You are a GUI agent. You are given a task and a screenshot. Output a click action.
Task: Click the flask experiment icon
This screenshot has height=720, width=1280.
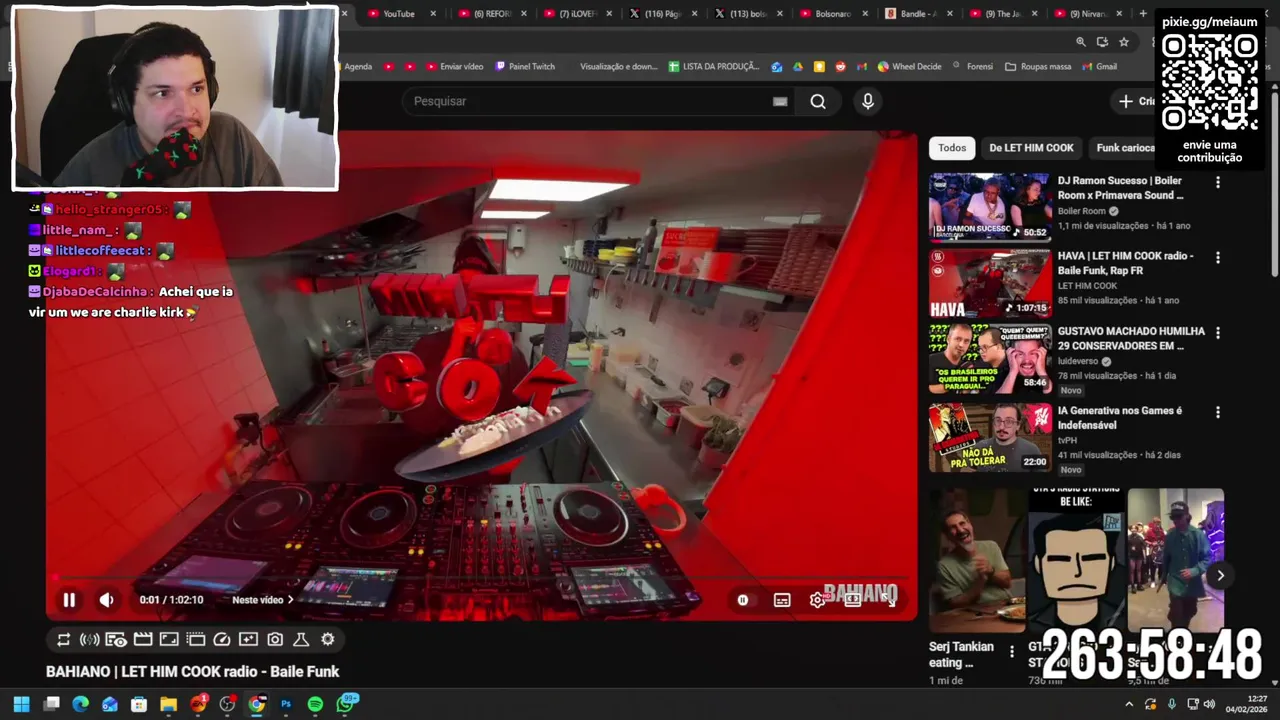coord(301,639)
